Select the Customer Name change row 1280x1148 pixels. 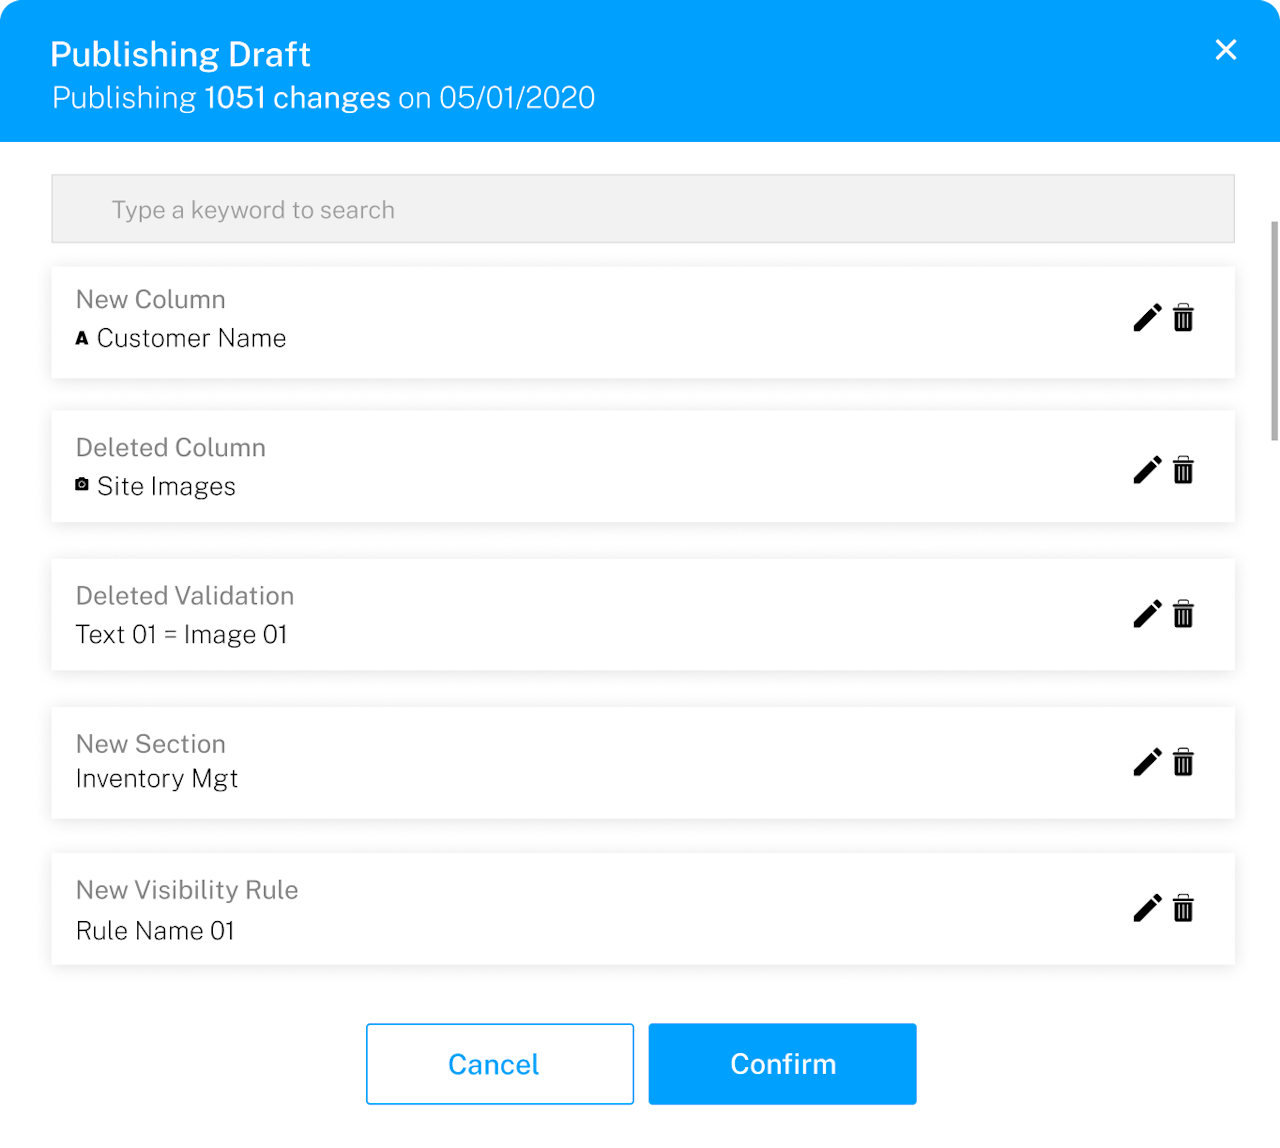pos(600,322)
